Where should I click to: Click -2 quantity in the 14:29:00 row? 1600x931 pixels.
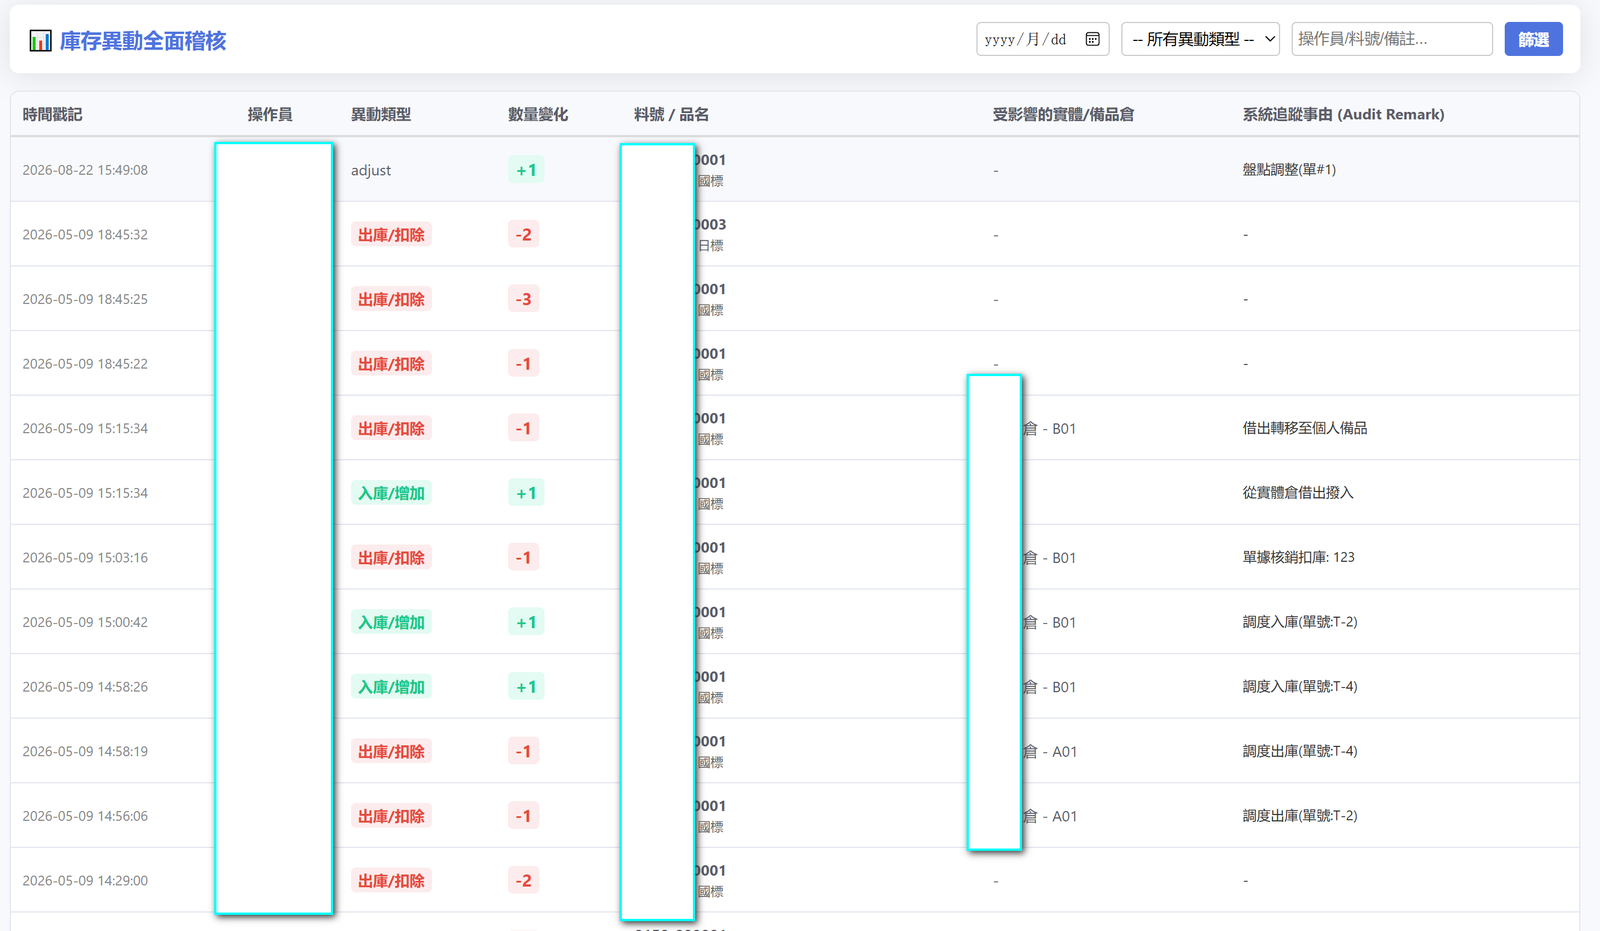point(523,881)
